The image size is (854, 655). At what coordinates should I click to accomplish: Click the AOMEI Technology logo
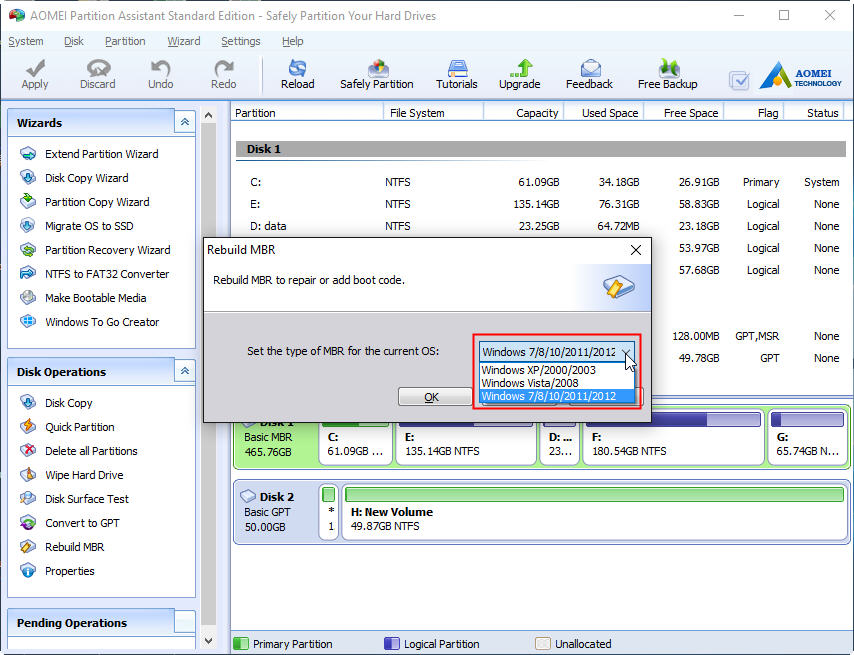[x=801, y=76]
